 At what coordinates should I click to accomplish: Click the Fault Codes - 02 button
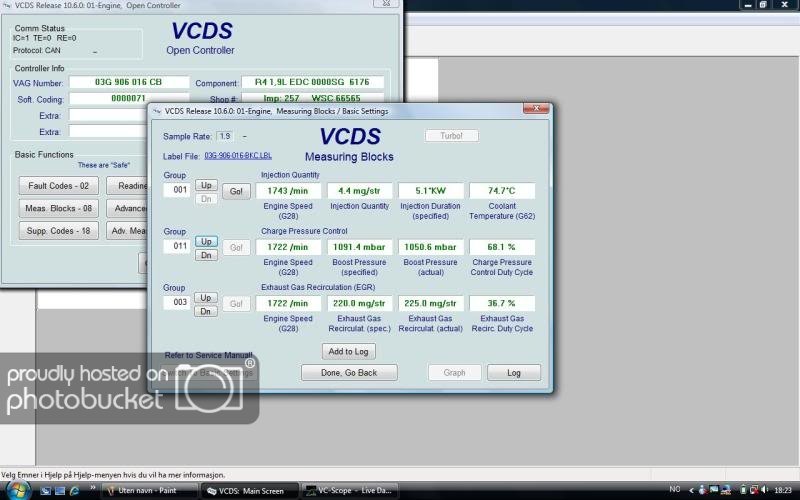(x=58, y=185)
